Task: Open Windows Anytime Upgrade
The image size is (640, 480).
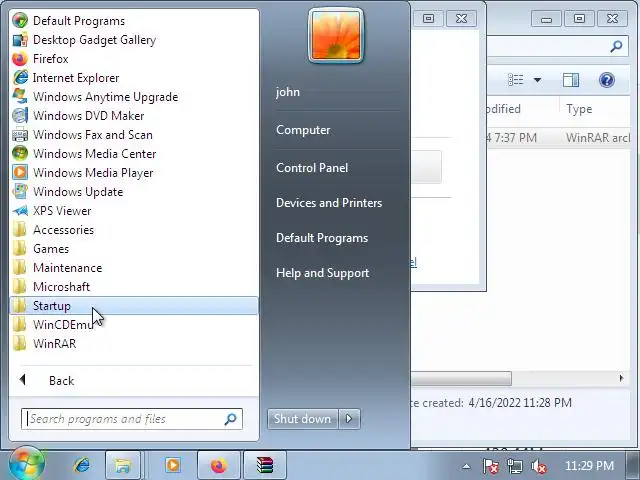Action: [105, 97]
